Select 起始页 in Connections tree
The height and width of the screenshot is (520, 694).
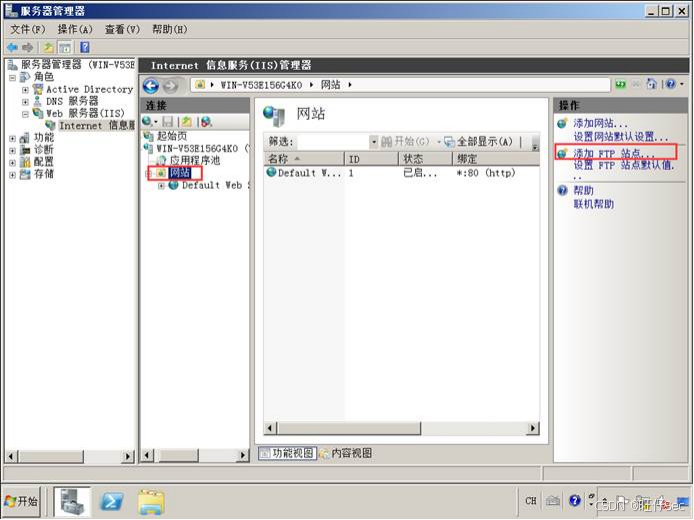(x=171, y=136)
